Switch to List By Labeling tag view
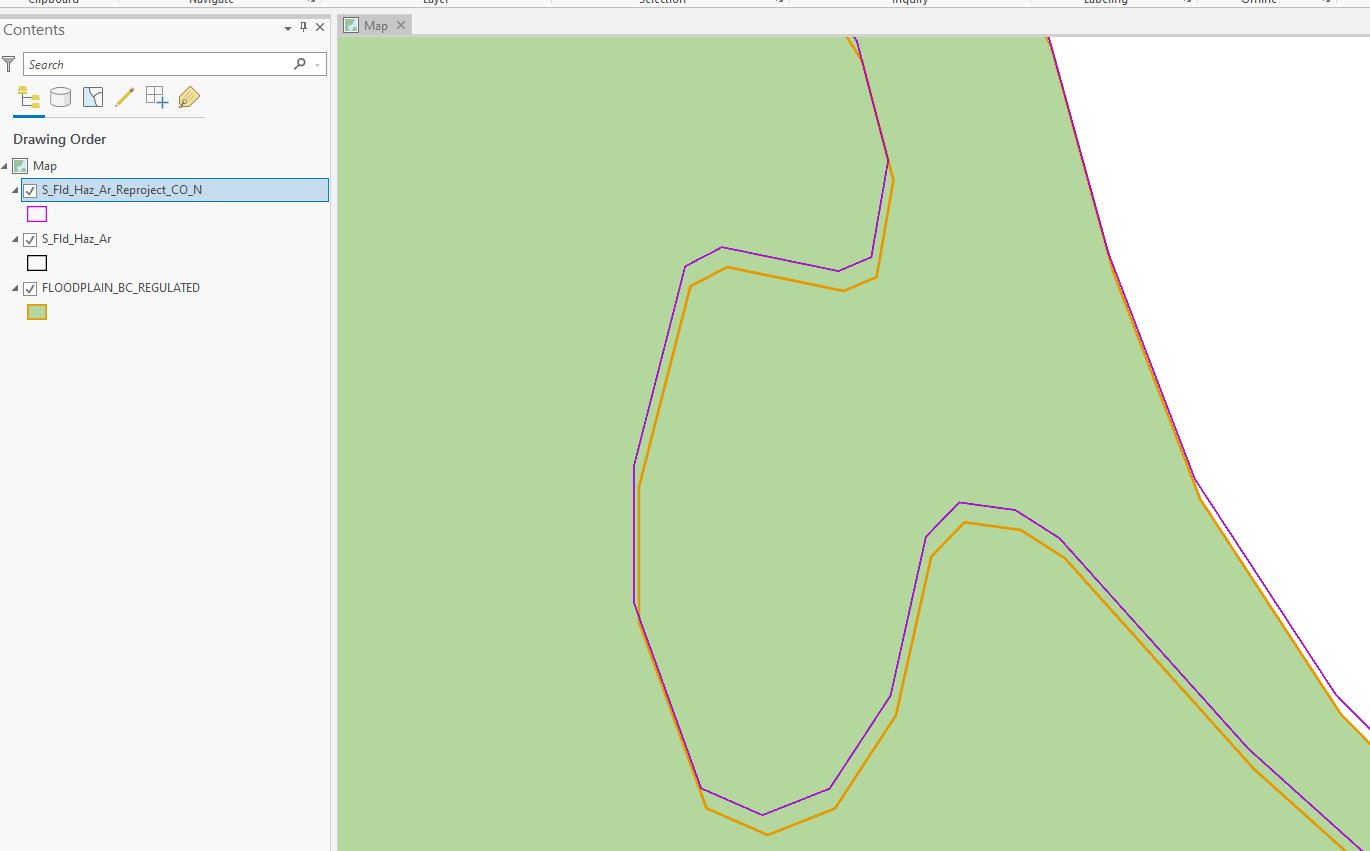The height and width of the screenshot is (851, 1370). tap(189, 97)
